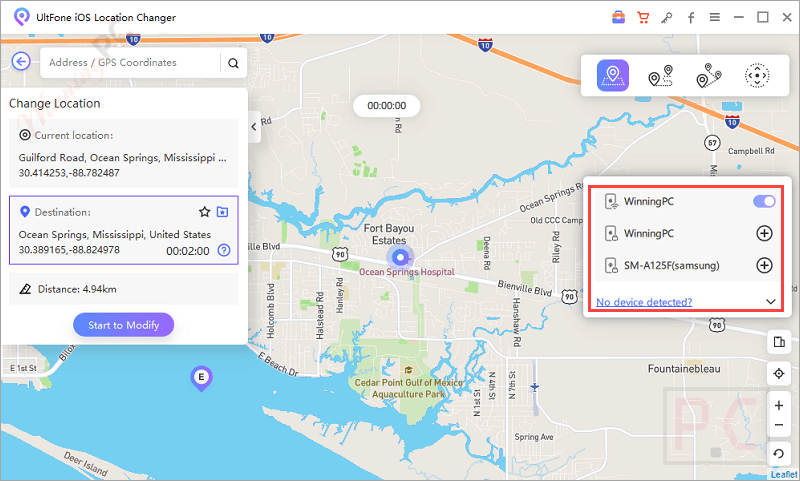Viewport: 800px width, 481px height.
Task: Click SM-A125F(samsung) device name
Action: [671, 265]
